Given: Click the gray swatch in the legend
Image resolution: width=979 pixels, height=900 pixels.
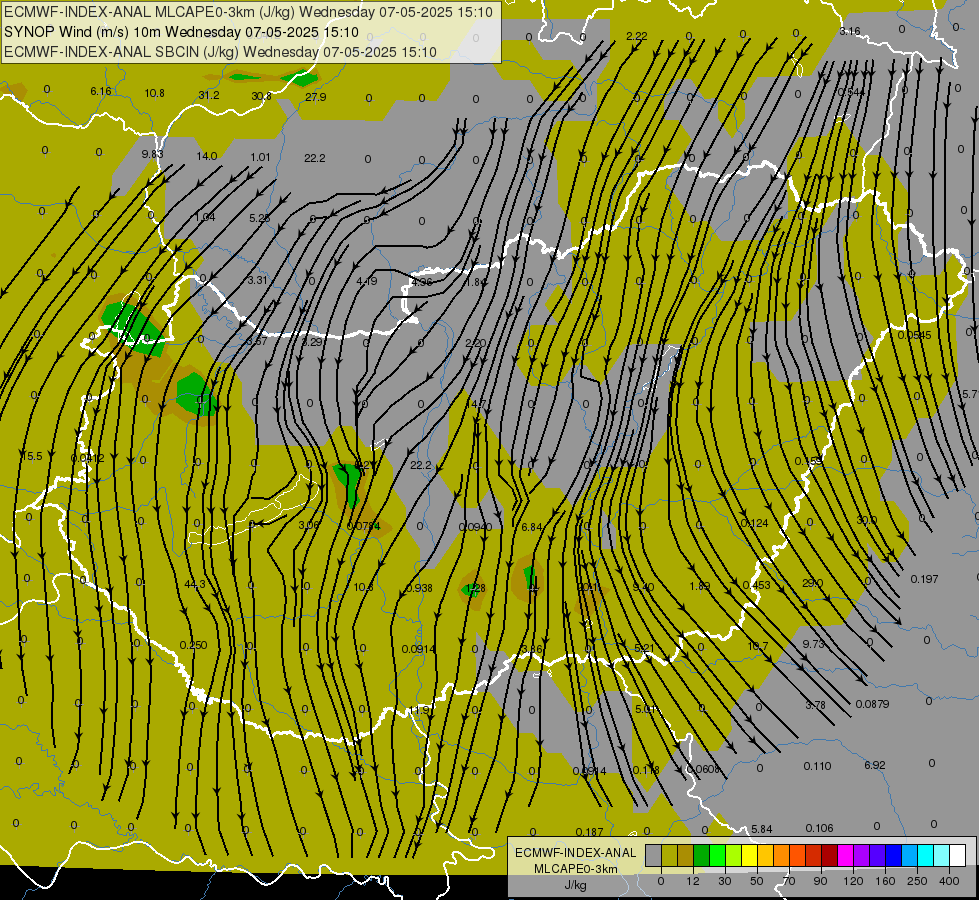Looking at the screenshot, I should coord(653,855).
